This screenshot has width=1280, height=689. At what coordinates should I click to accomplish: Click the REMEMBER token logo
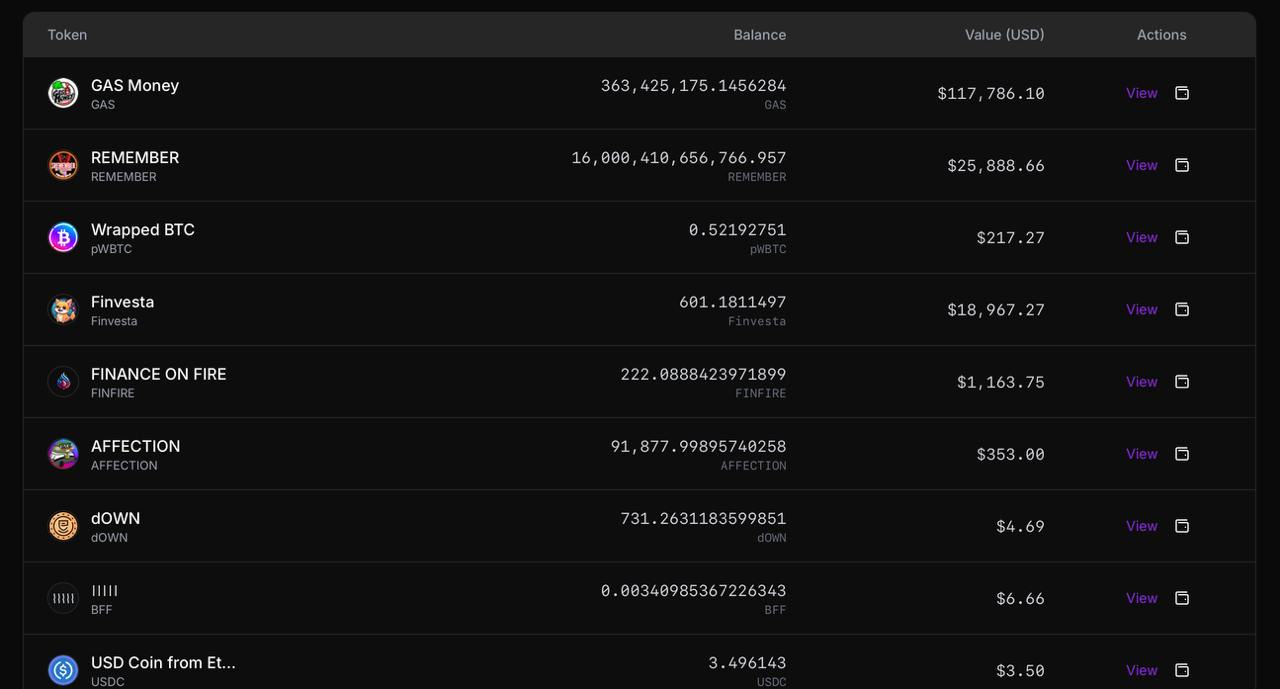tap(63, 165)
